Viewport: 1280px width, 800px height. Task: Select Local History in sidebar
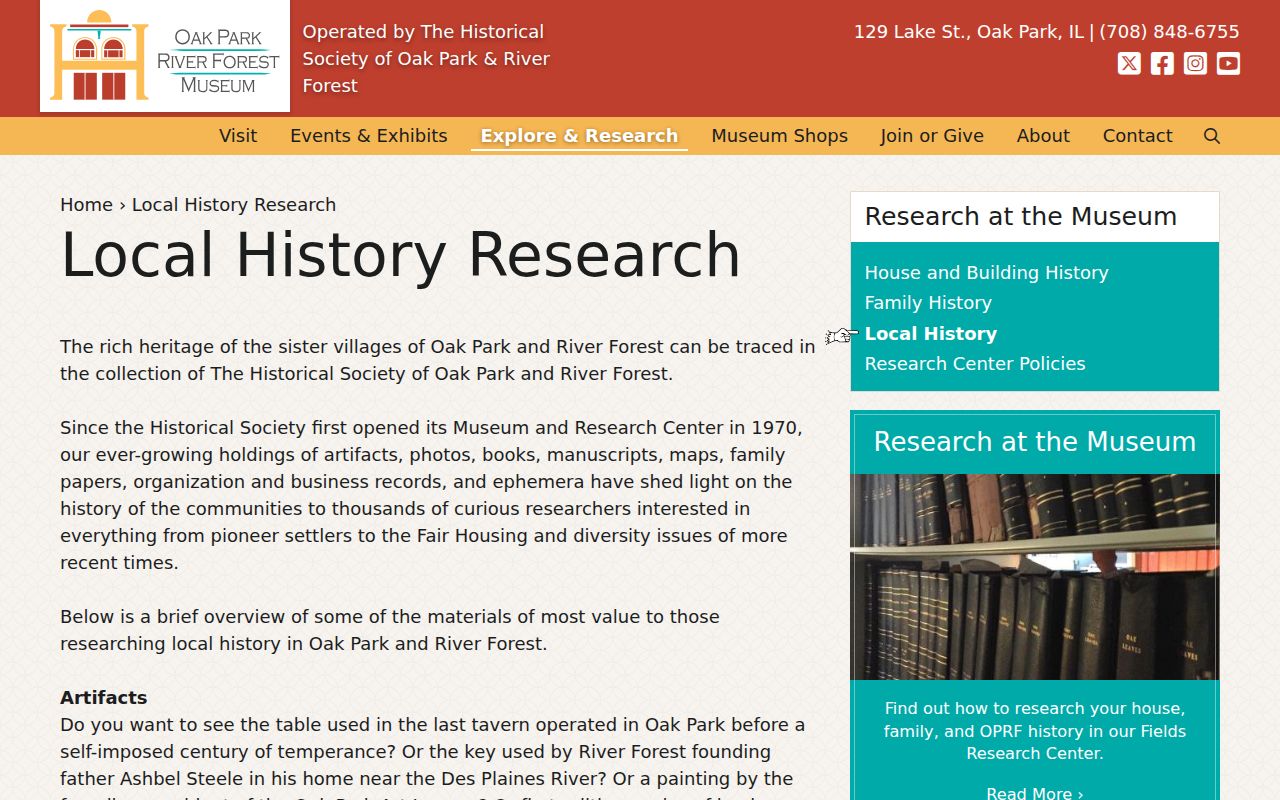[x=931, y=334]
